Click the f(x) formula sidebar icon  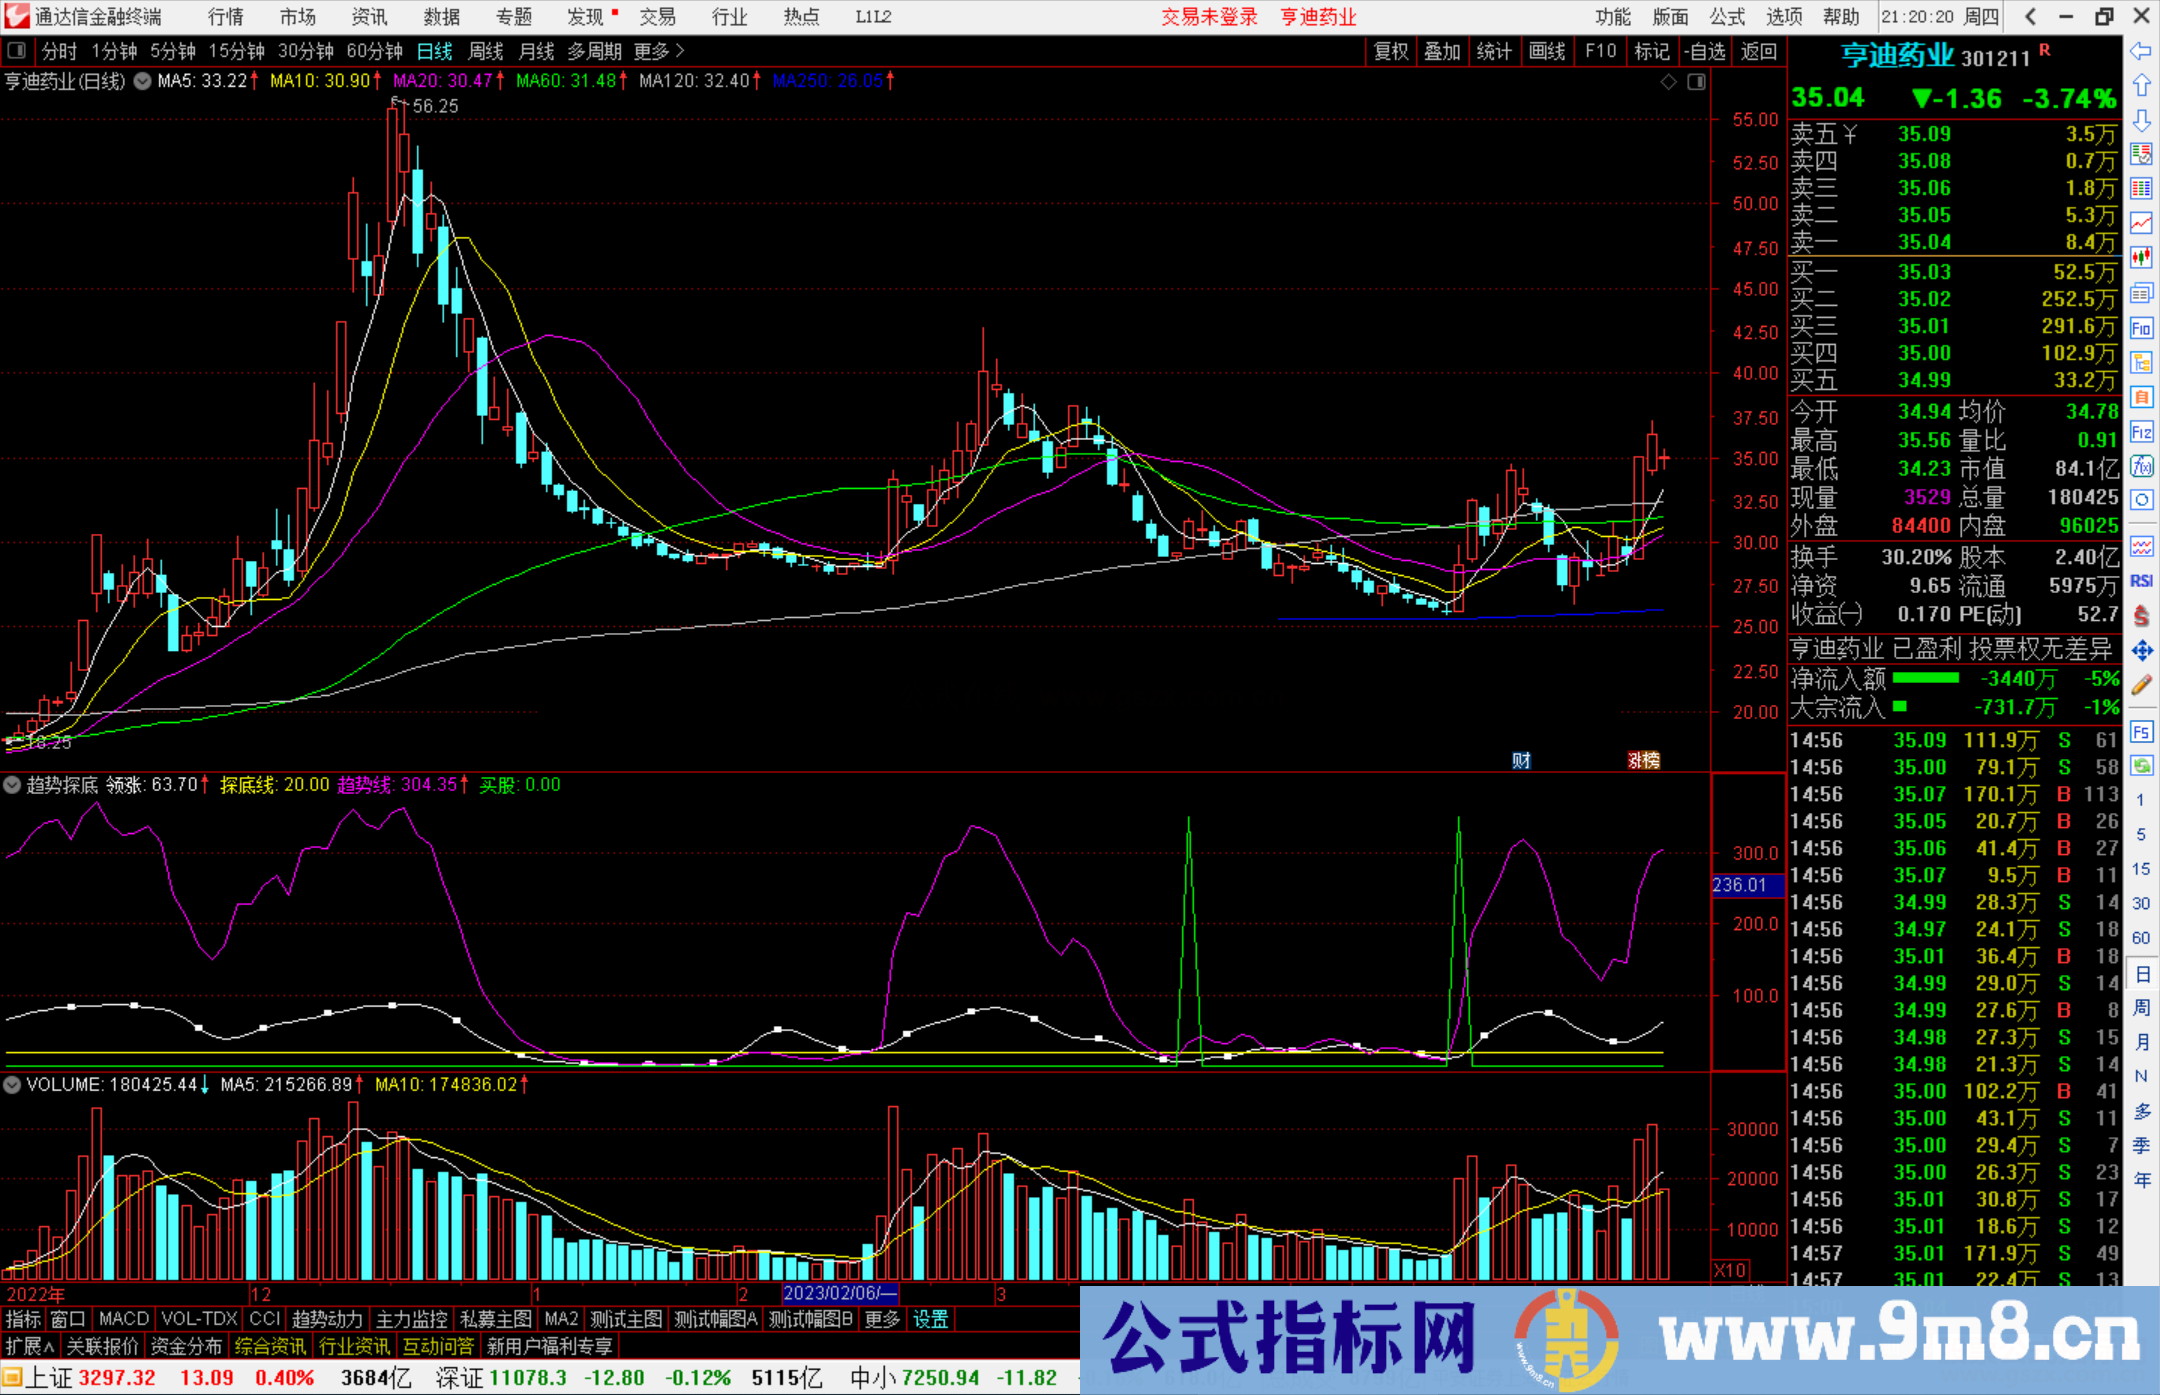[2141, 466]
